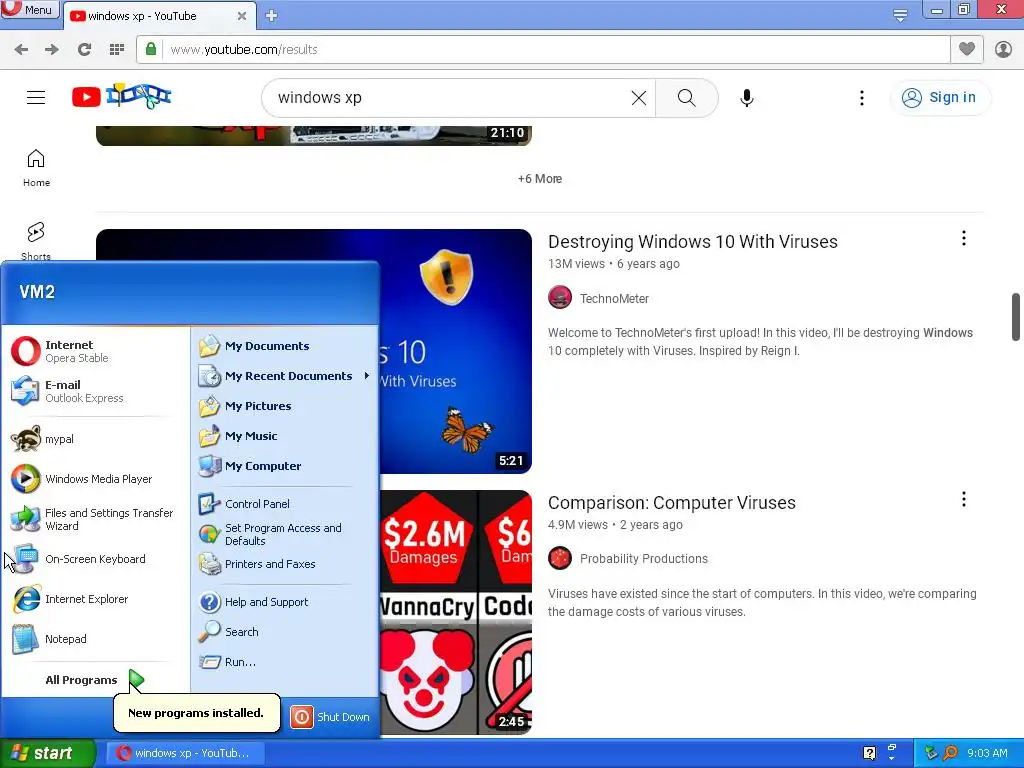Click the green padlock security icon
The image size is (1024, 768).
(x=151, y=49)
